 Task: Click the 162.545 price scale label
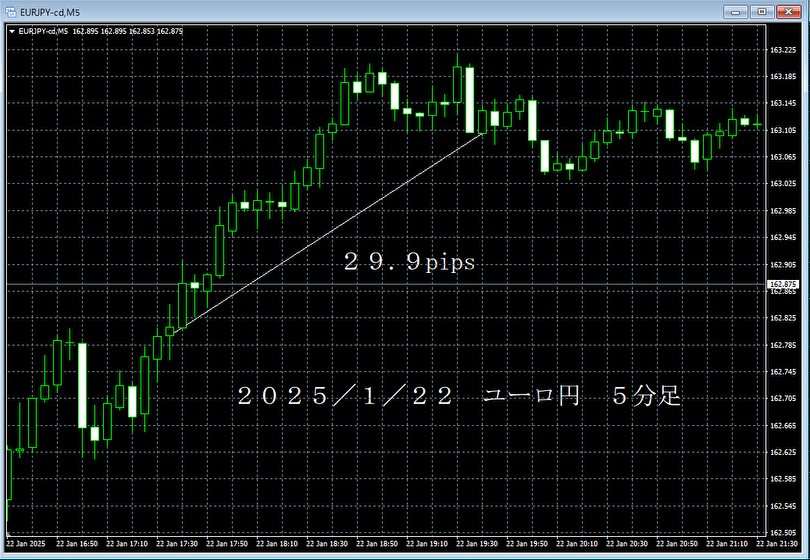coord(783,506)
